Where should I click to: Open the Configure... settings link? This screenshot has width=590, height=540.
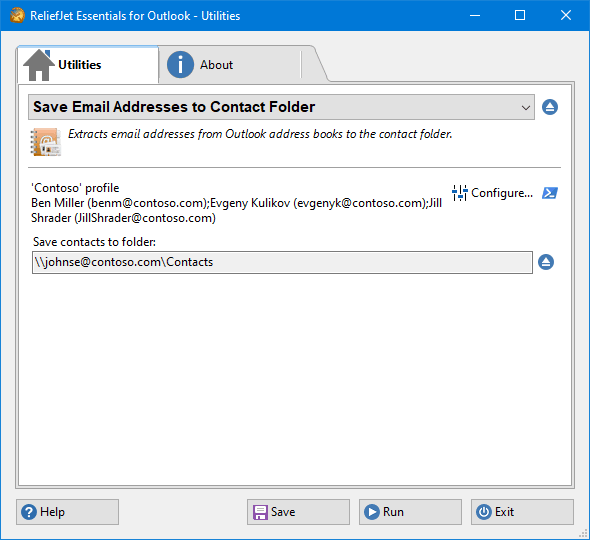point(502,193)
